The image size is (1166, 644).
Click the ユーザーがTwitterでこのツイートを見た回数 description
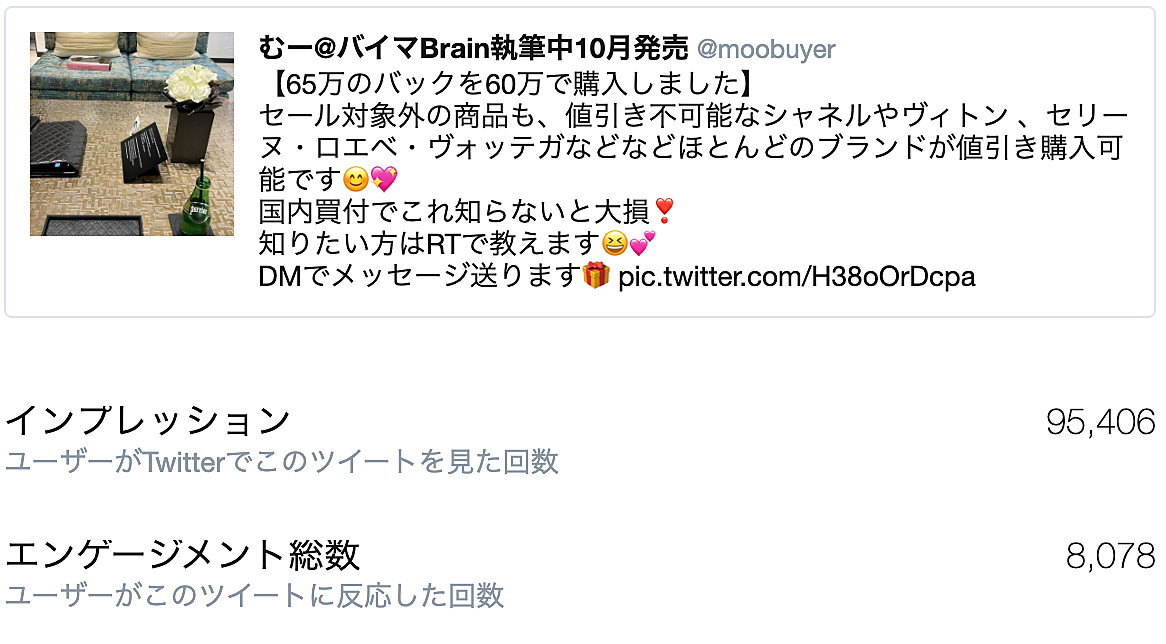click(x=281, y=462)
